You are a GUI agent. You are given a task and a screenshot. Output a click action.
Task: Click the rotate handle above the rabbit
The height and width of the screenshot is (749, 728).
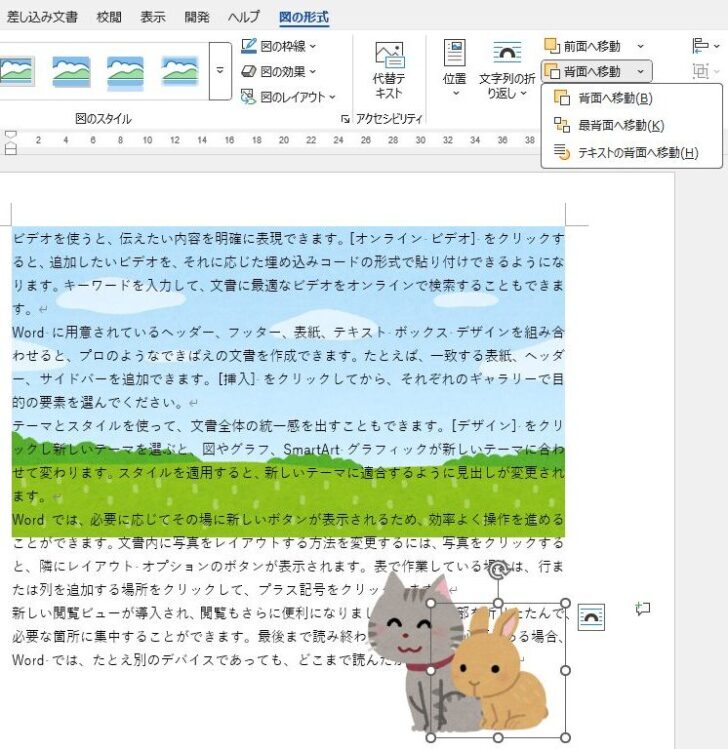[x=498, y=570]
